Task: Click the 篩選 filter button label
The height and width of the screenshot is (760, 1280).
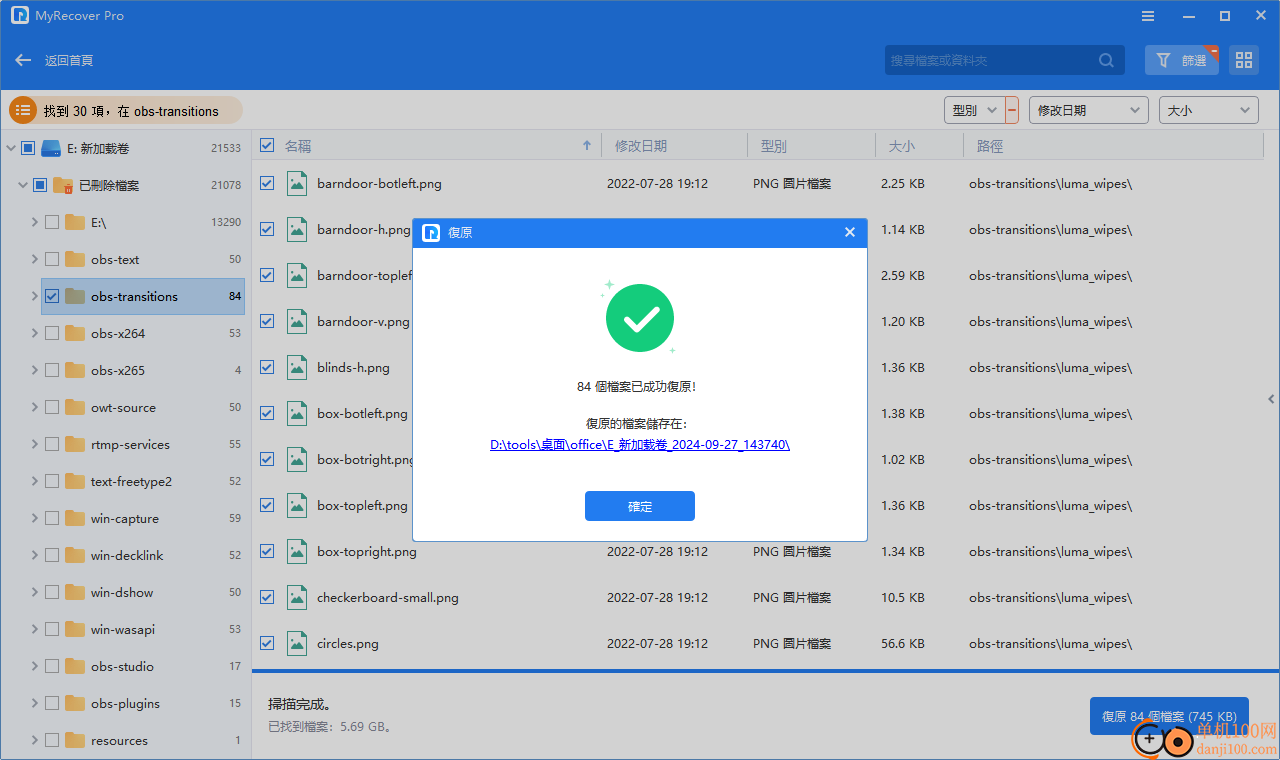Action: pos(1194,61)
